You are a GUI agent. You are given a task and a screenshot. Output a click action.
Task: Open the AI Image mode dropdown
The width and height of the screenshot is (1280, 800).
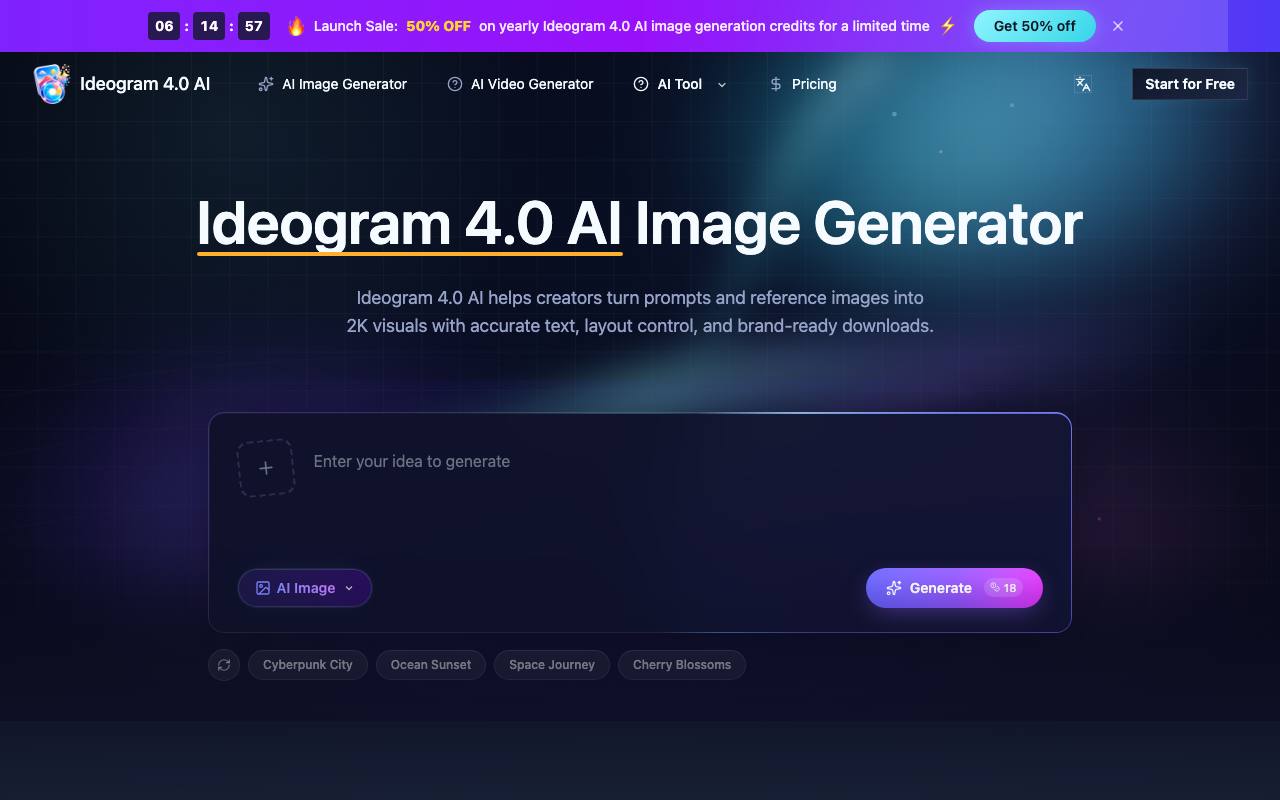coord(305,588)
